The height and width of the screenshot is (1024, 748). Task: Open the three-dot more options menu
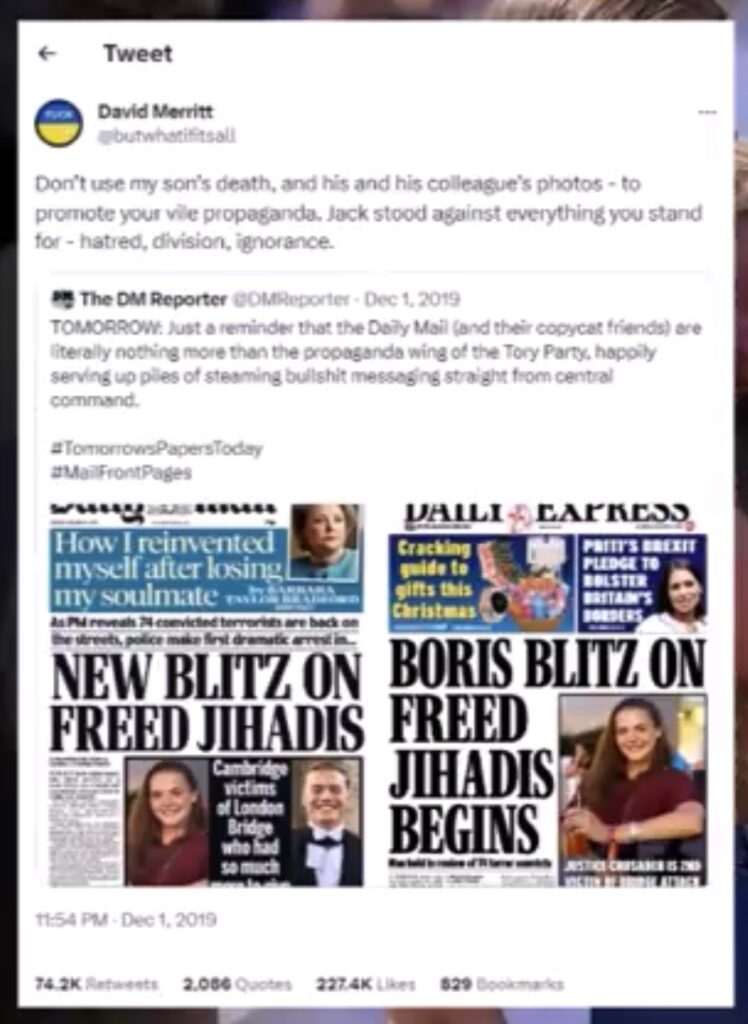[707, 112]
